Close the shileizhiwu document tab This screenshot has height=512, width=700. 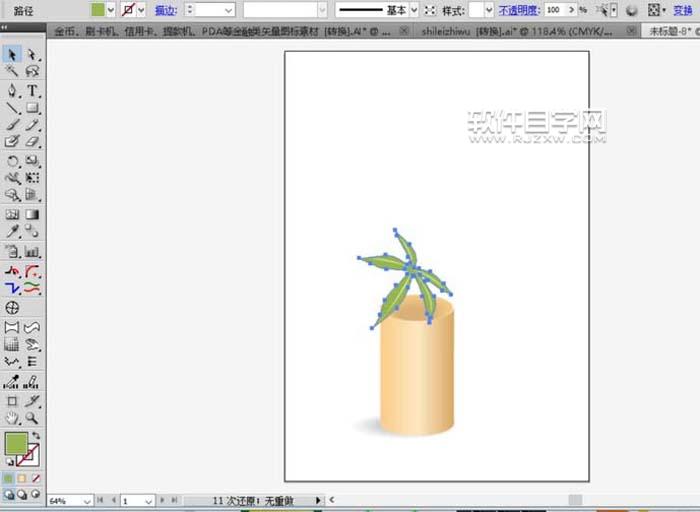[x=631, y=31]
